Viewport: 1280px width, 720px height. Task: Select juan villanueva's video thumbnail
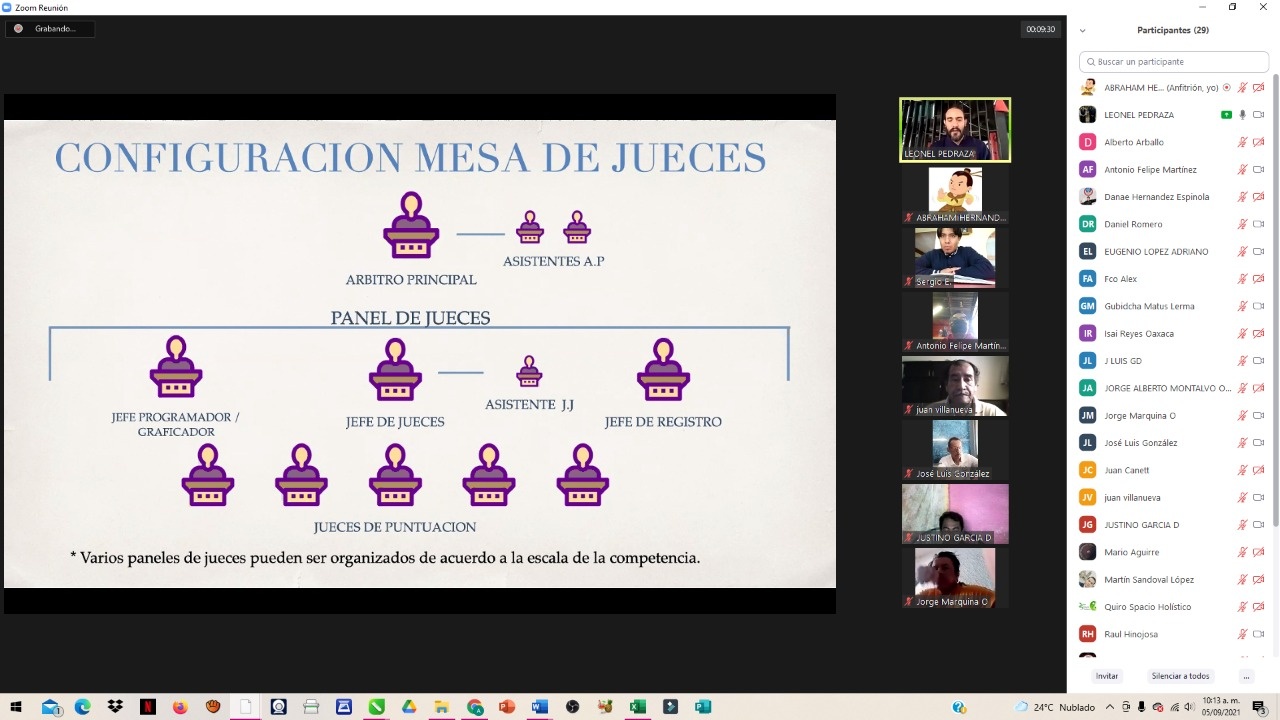click(x=955, y=386)
